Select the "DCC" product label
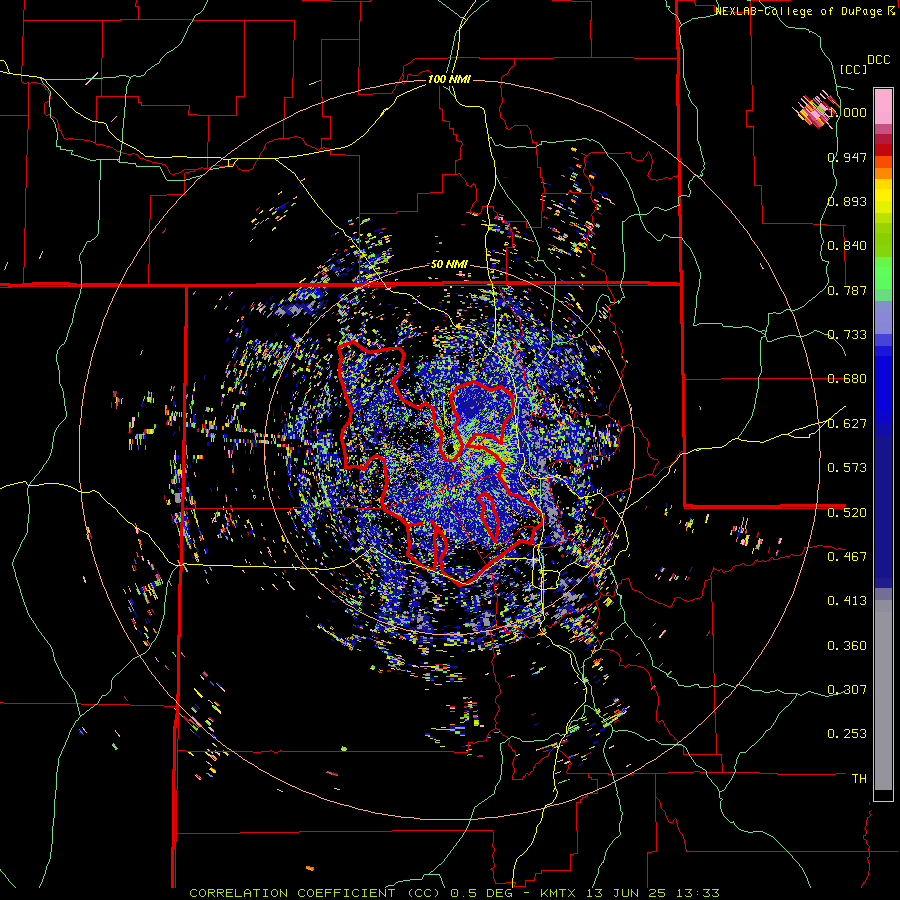This screenshot has height=900, width=900. point(878,60)
